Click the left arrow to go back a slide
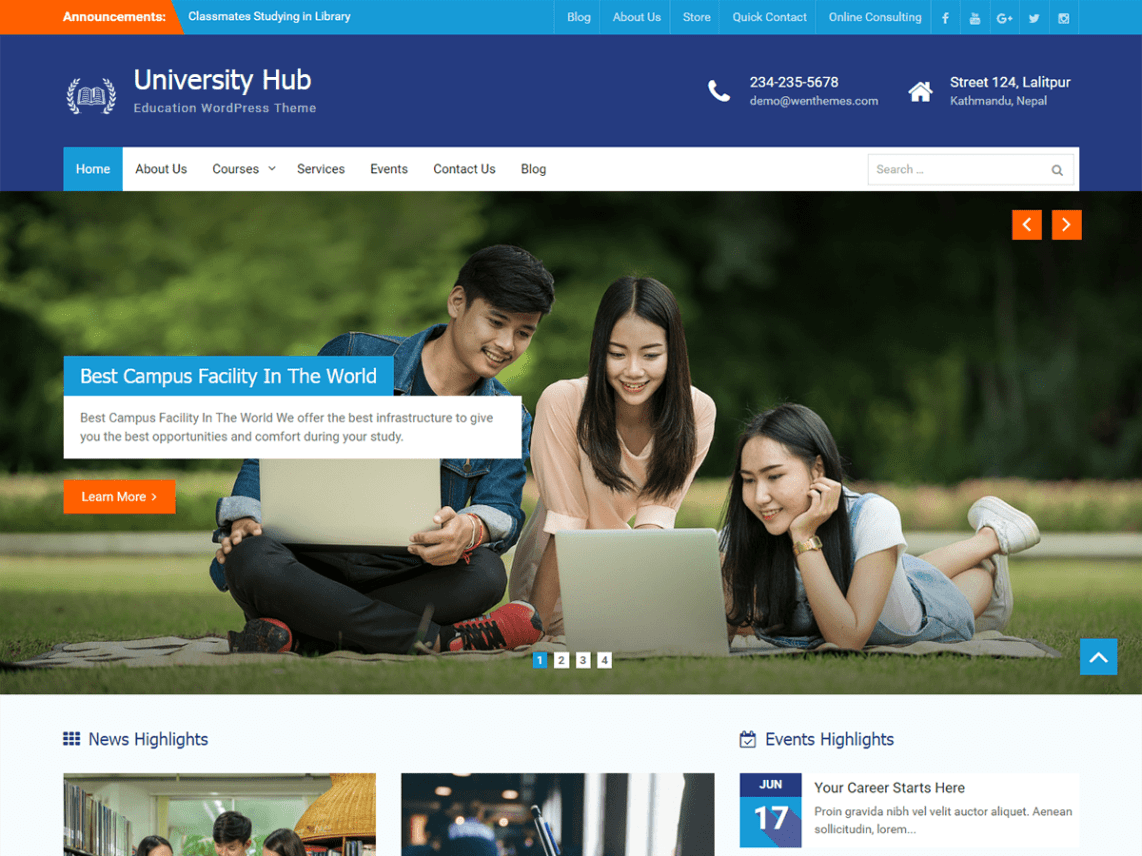The height and width of the screenshot is (856, 1142). [x=1027, y=224]
